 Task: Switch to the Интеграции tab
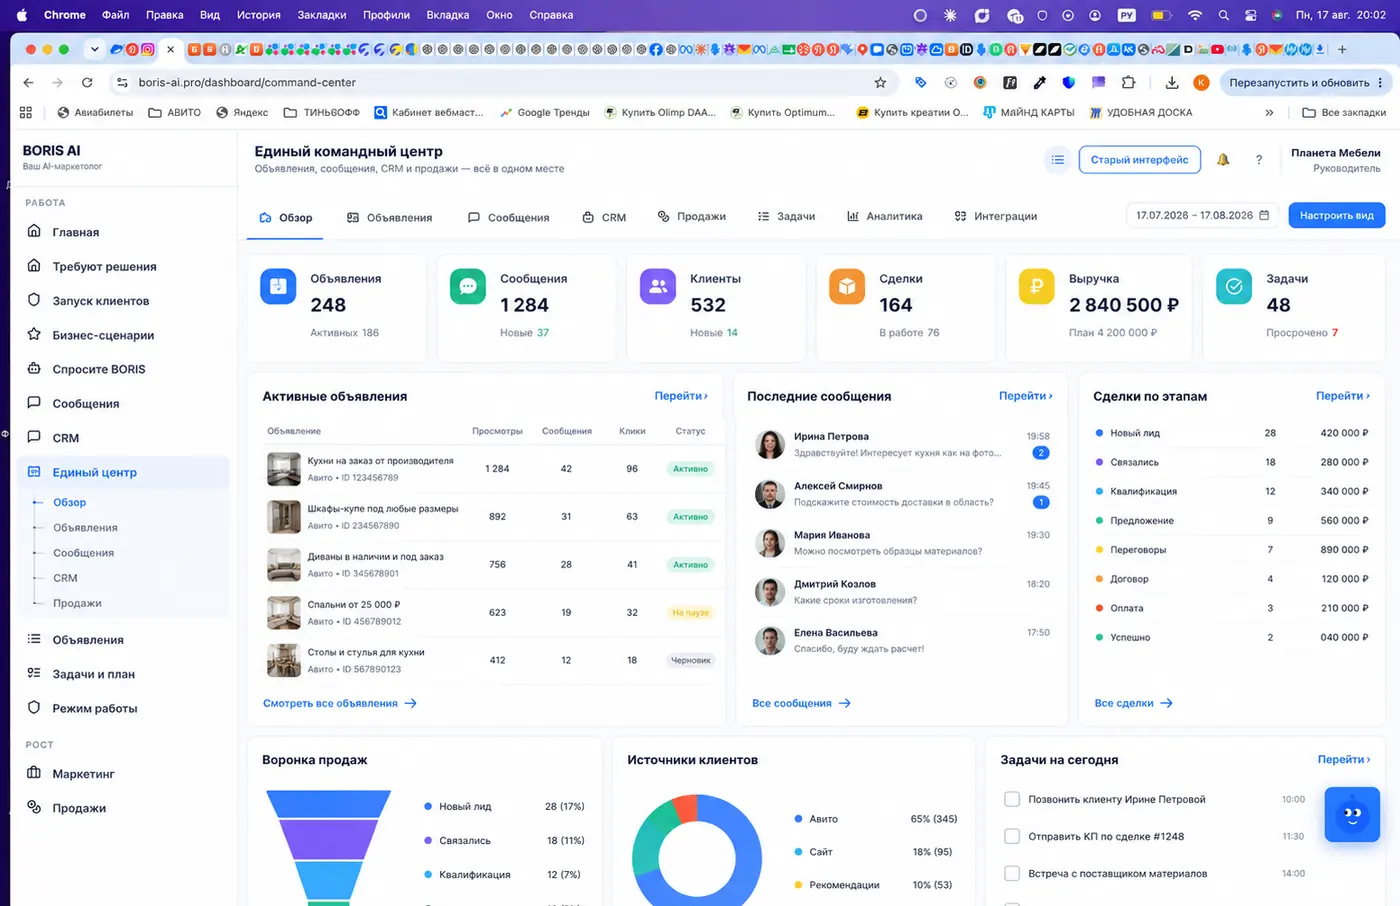click(995, 216)
